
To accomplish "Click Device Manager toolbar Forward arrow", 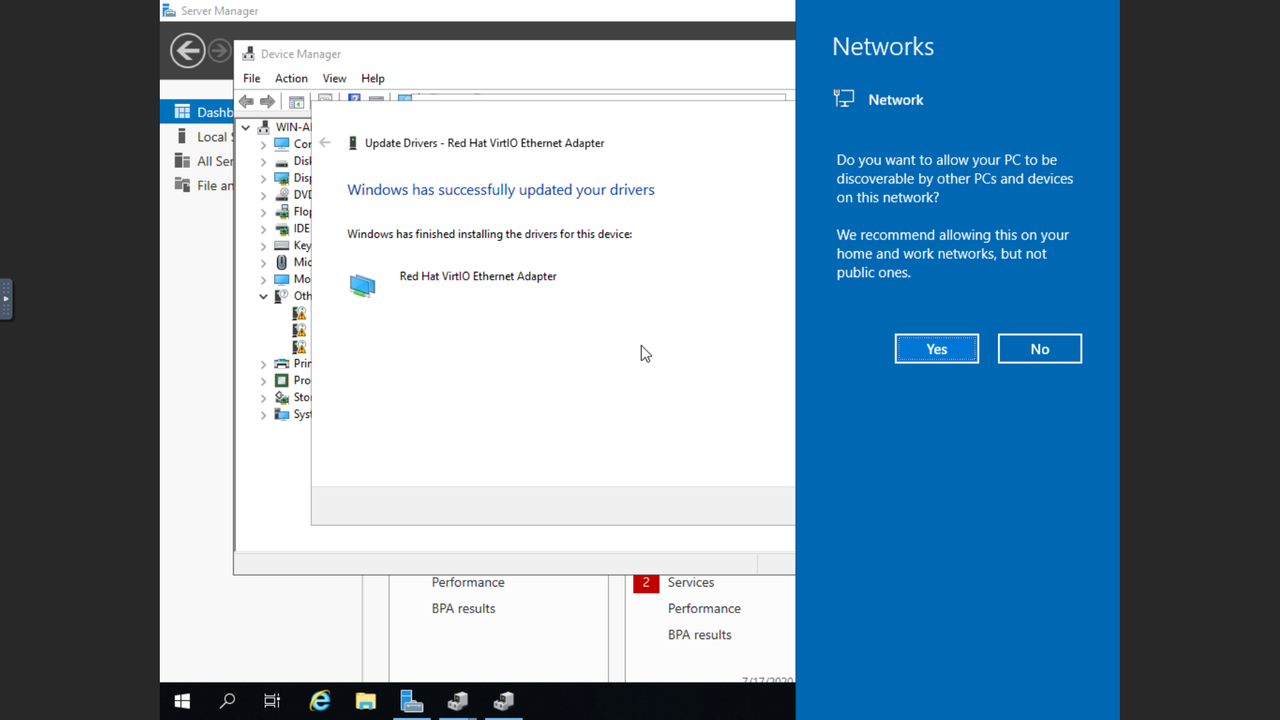I will pos(267,101).
